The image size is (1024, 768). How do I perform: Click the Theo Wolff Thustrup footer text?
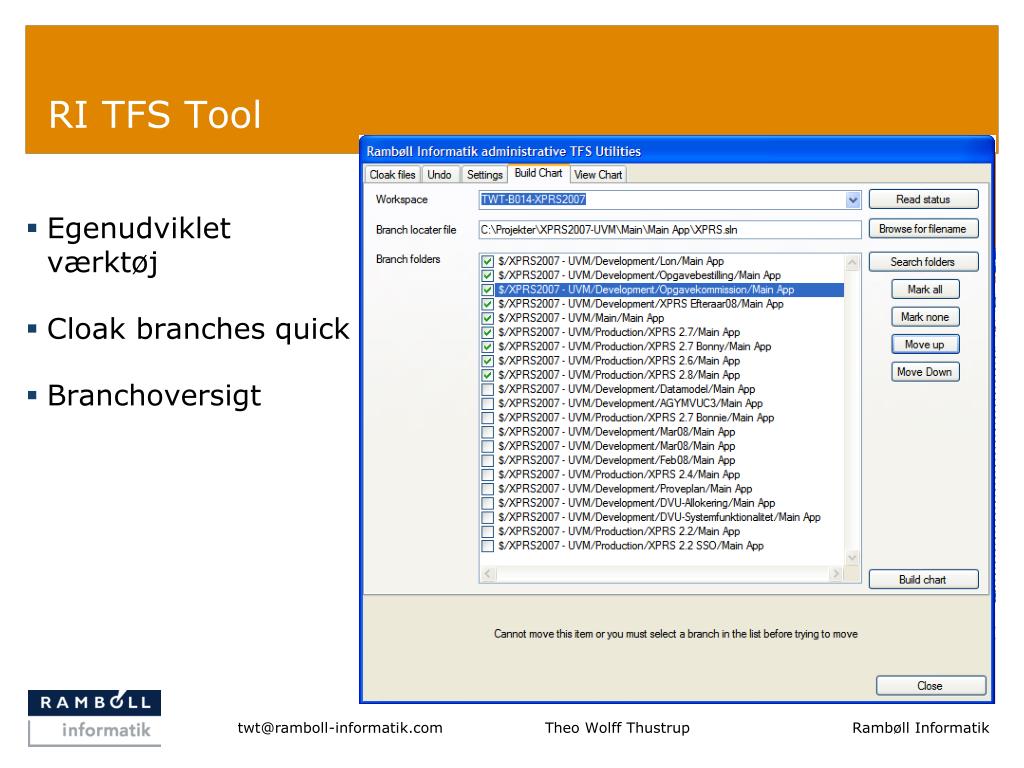click(617, 728)
